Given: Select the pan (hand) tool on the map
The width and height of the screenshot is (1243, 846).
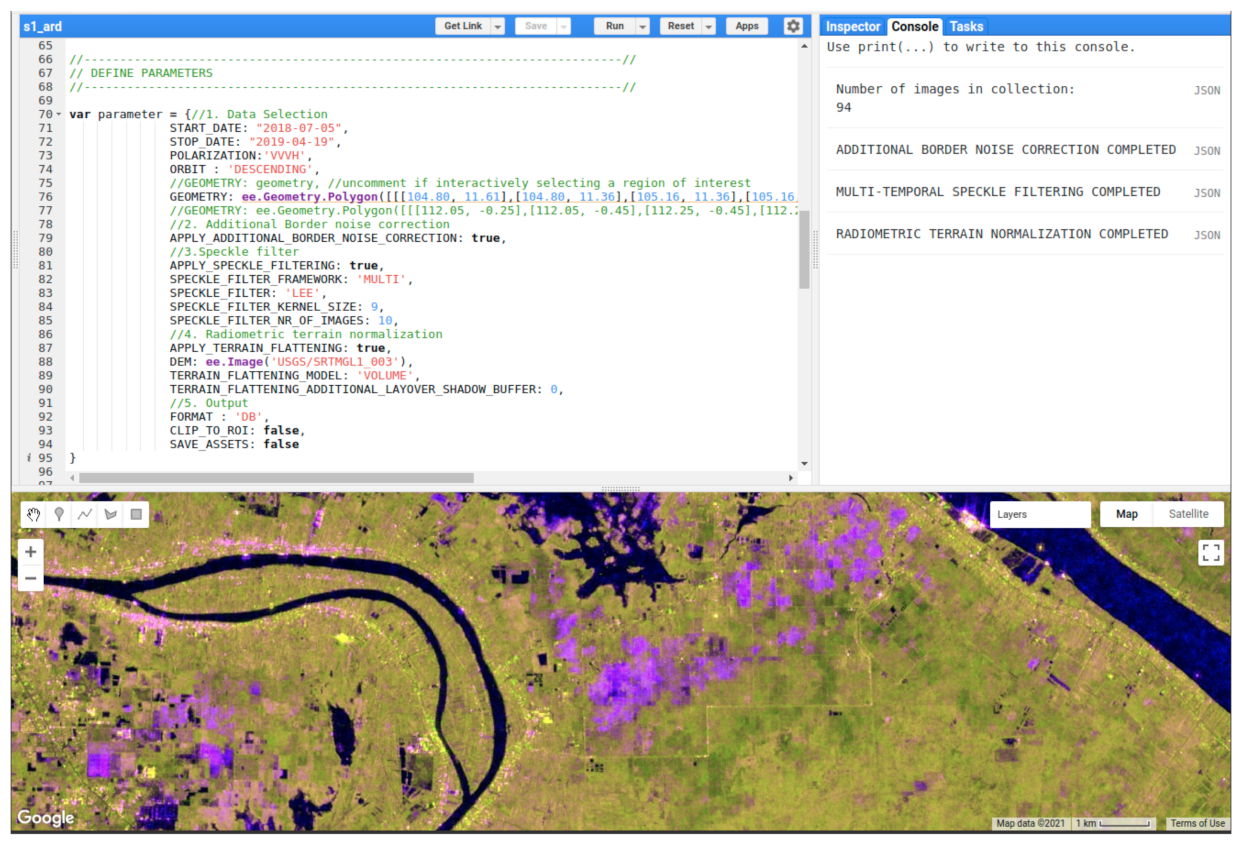Looking at the screenshot, I should (33, 514).
